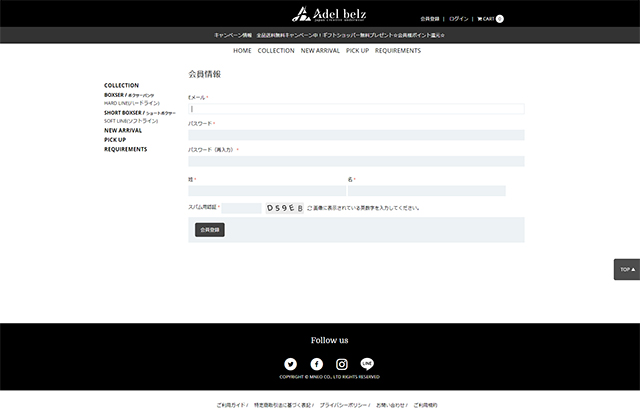Viewport: 640px width, 420px height.
Task: Select PICK UP in the sidebar
Action: click(115, 140)
